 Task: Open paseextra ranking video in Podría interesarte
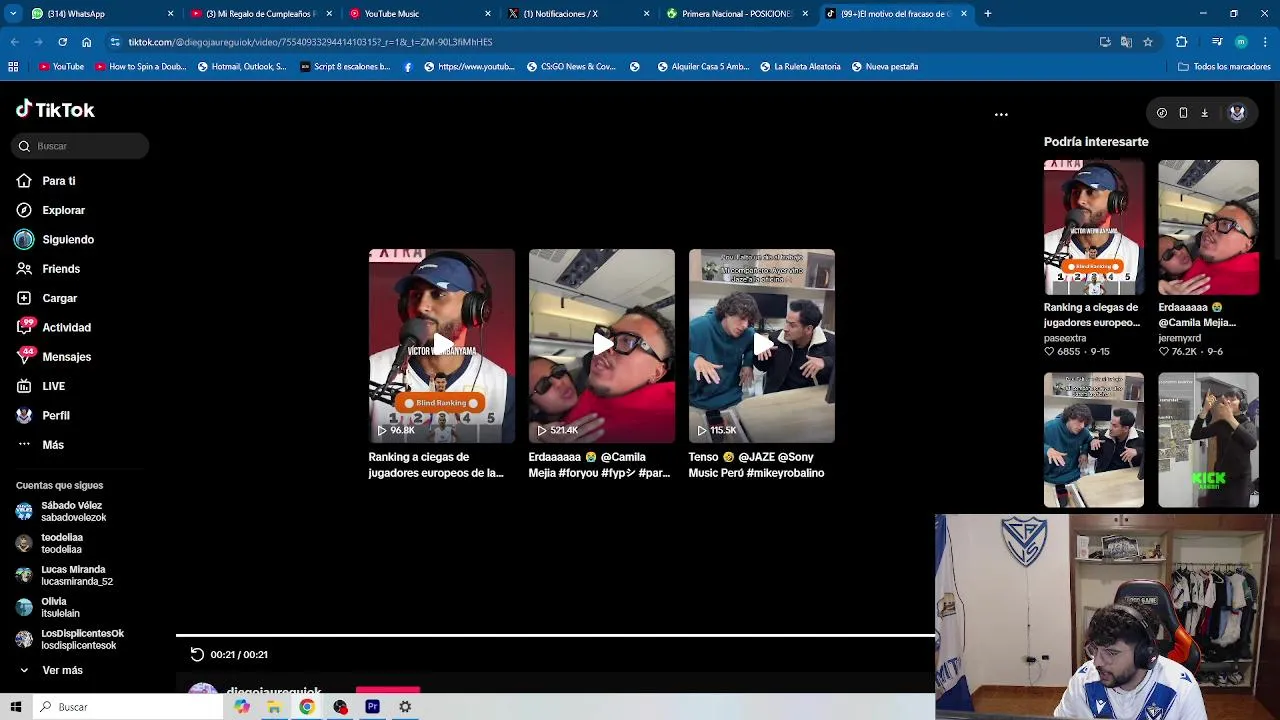1094,228
